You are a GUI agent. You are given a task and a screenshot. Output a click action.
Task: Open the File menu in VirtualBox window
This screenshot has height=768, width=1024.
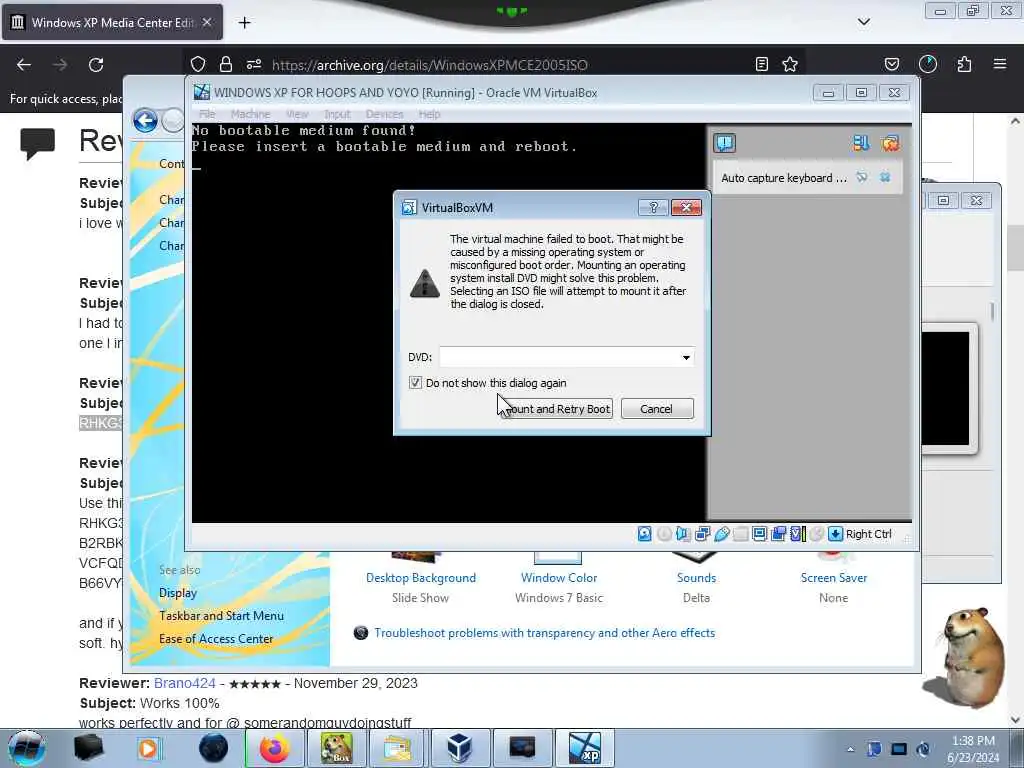click(x=207, y=114)
